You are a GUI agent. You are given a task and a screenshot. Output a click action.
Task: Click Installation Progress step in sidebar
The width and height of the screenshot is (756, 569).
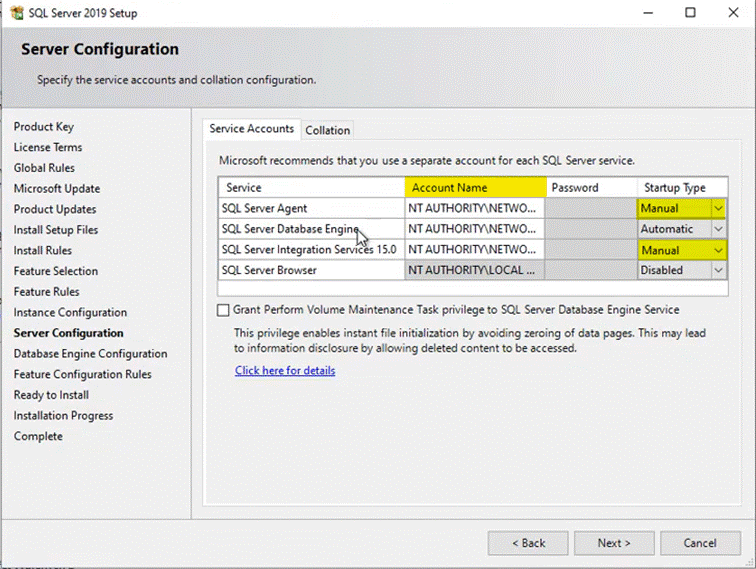pos(63,416)
